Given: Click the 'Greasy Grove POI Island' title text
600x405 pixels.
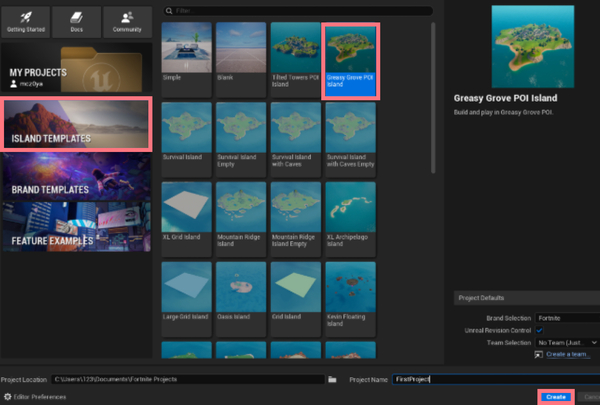Looking at the screenshot, I should [505, 98].
